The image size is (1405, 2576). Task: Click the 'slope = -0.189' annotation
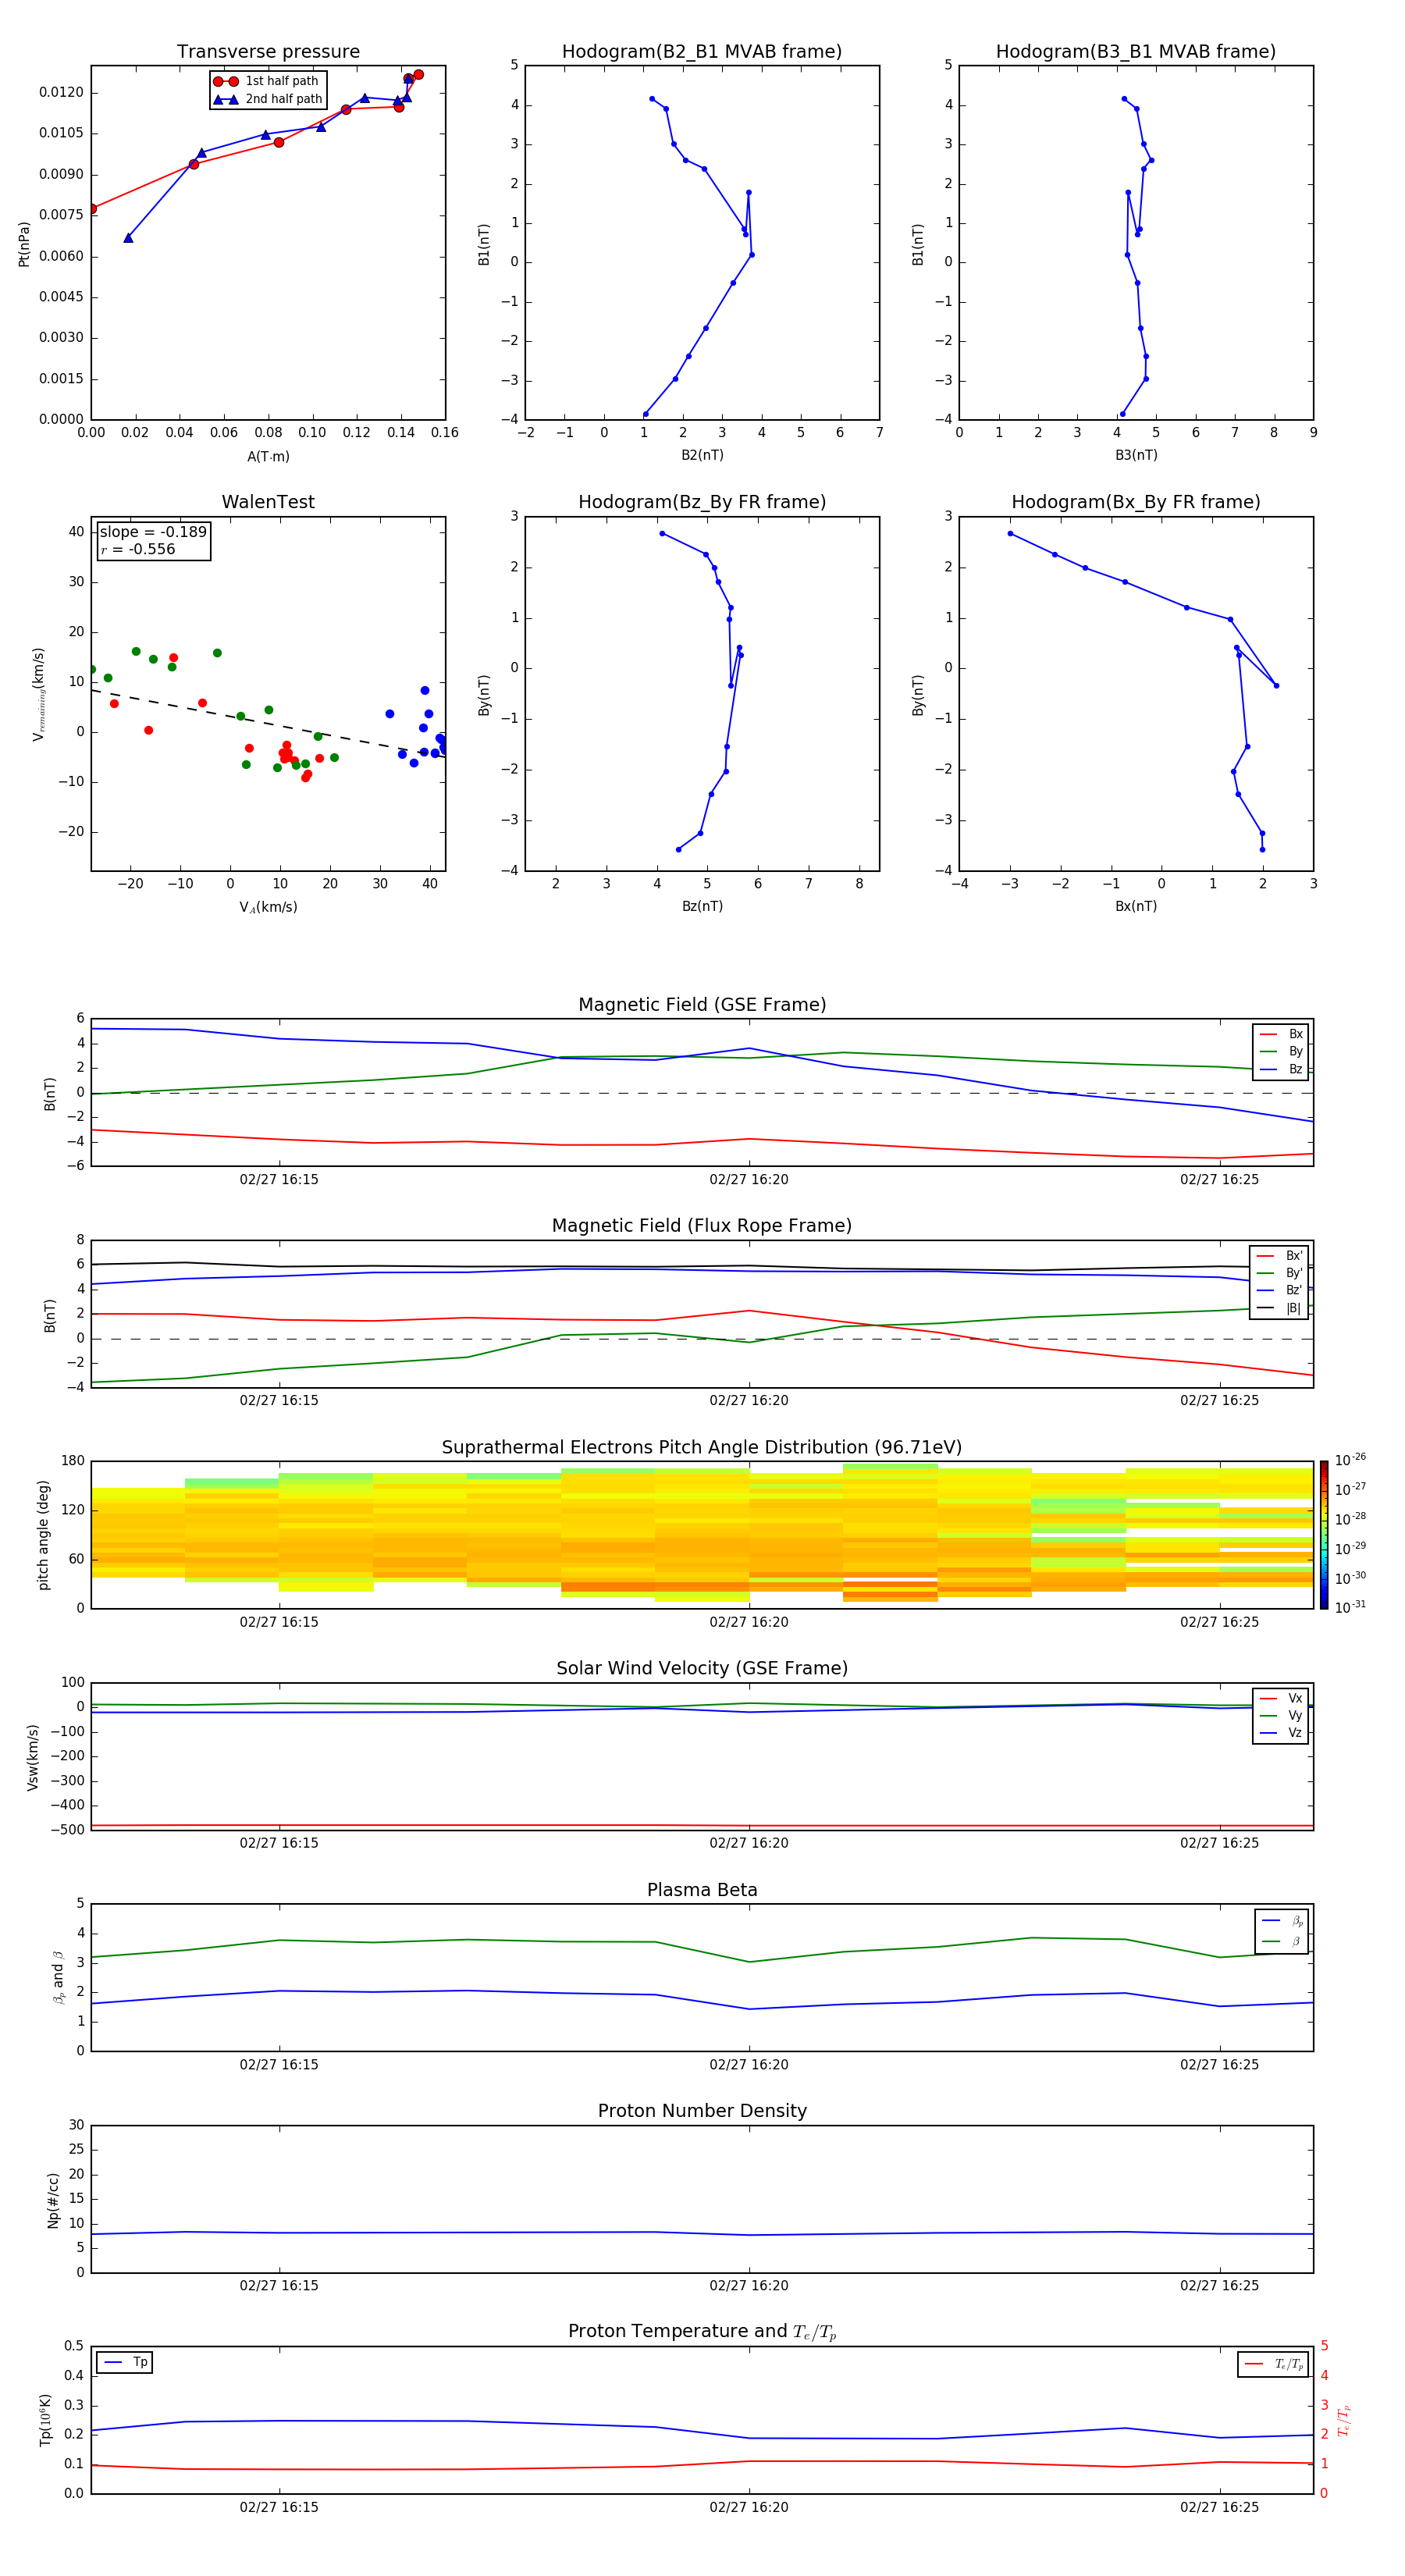pyautogui.click(x=153, y=532)
